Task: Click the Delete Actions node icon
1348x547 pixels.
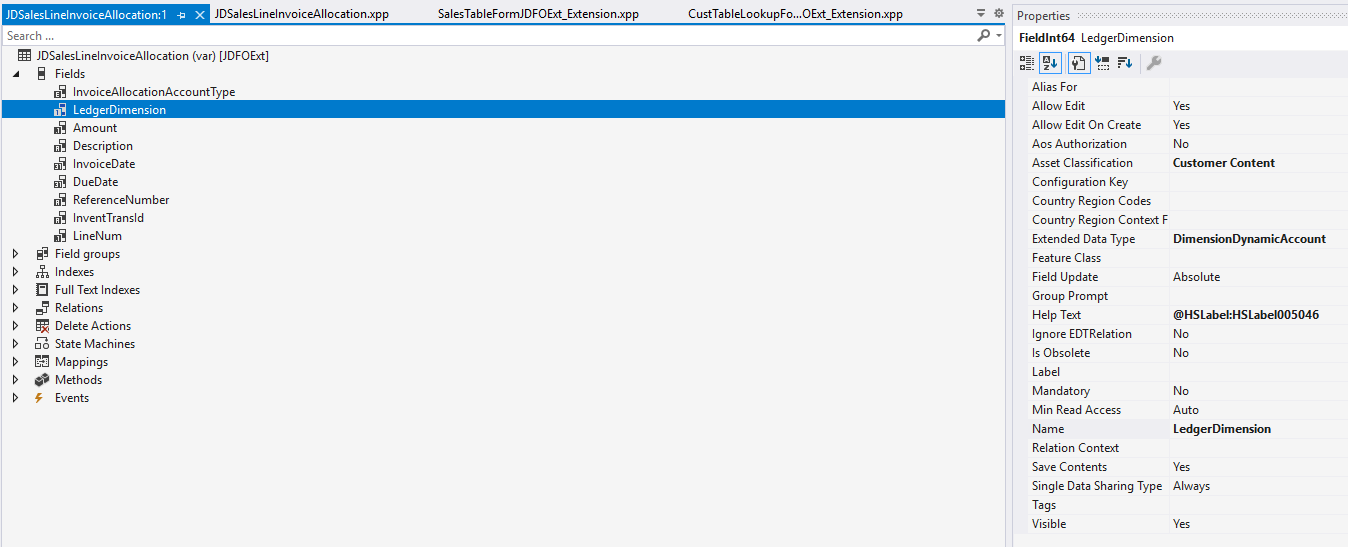Action: tap(42, 326)
